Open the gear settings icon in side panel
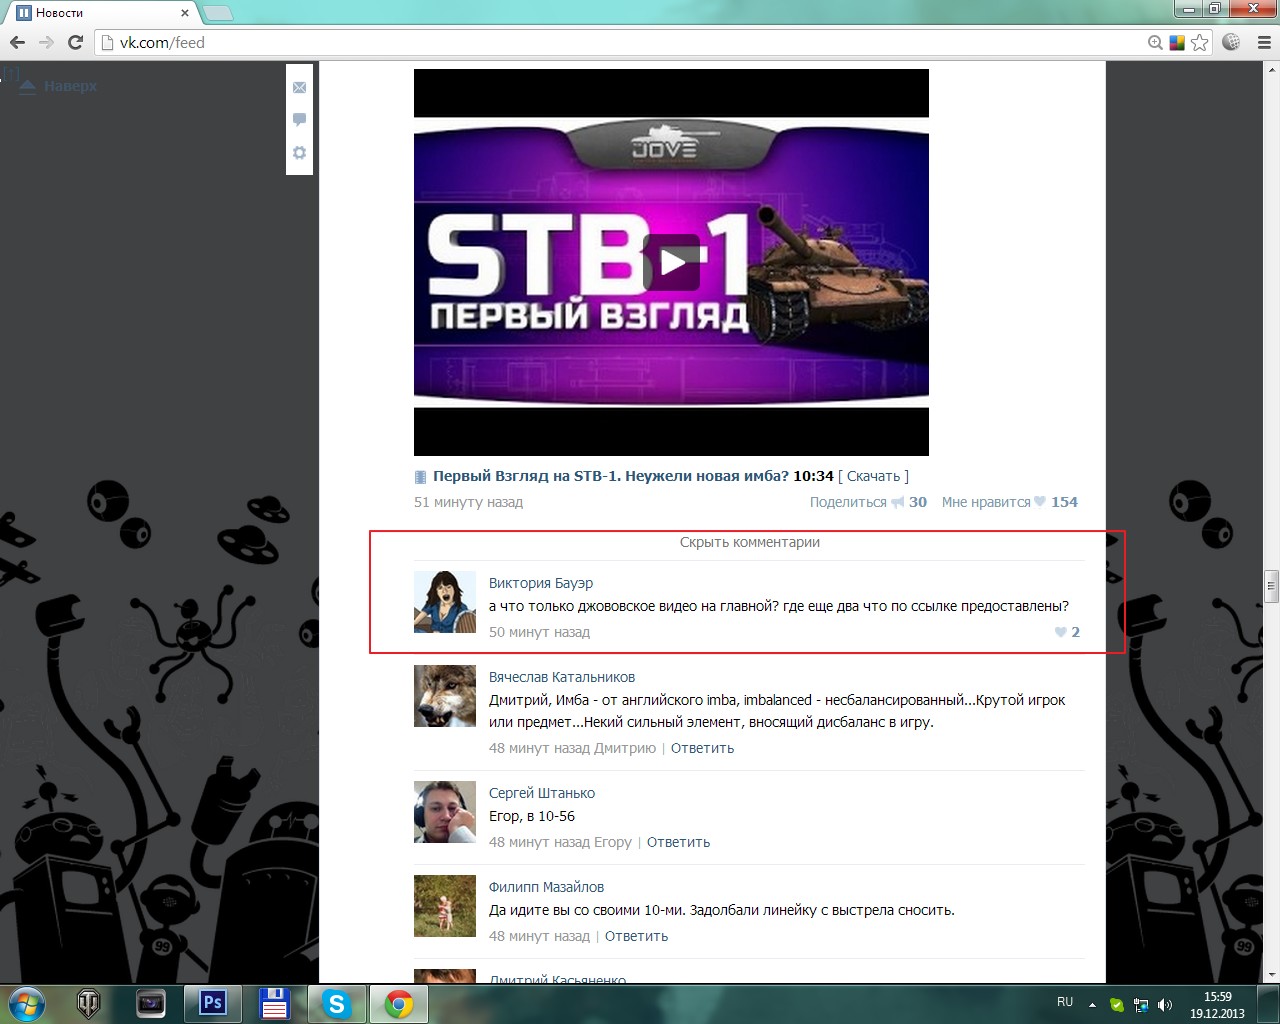Screen dimensions: 1280x1024 299,153
